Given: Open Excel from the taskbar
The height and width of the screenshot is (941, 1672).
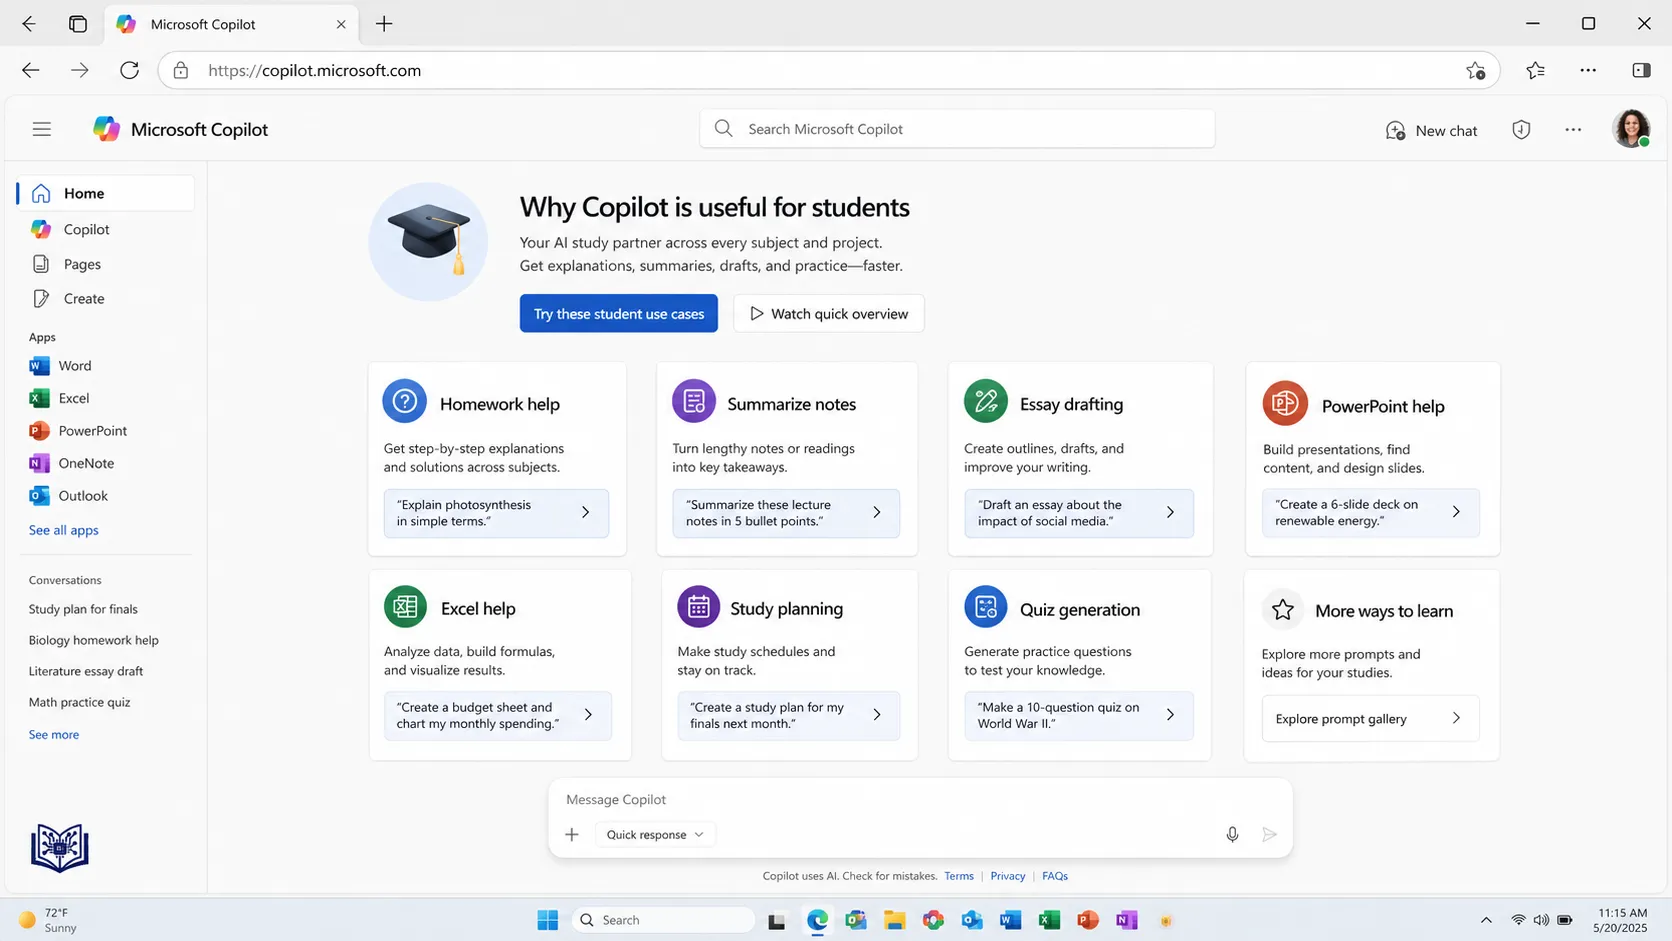Looking at the screenshot, I should pyautogui.click(x=1049, y=920).
